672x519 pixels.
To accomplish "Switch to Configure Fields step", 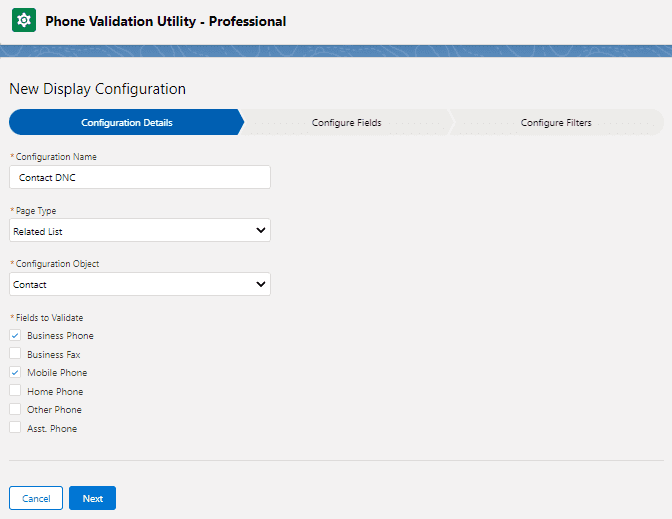I will [x=346, y=123].
